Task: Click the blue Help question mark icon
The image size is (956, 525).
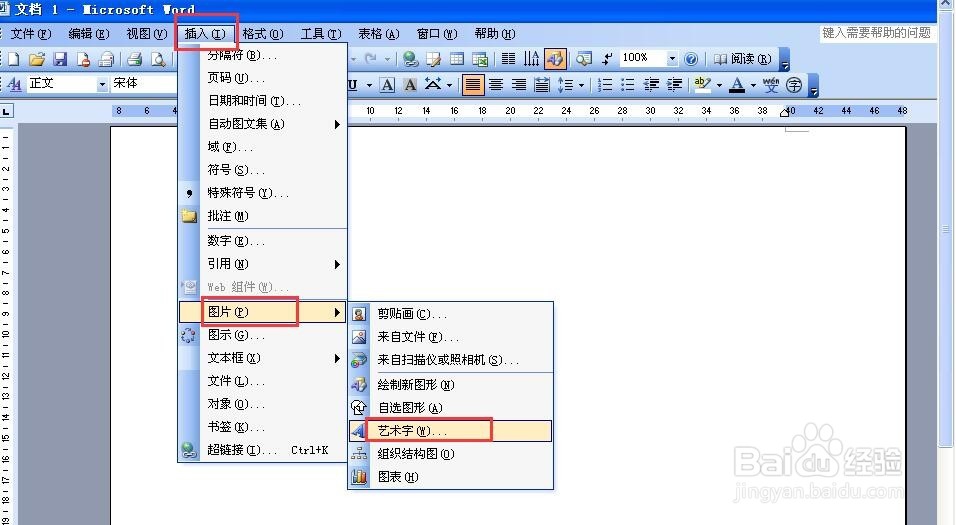Action: point(691,59)
